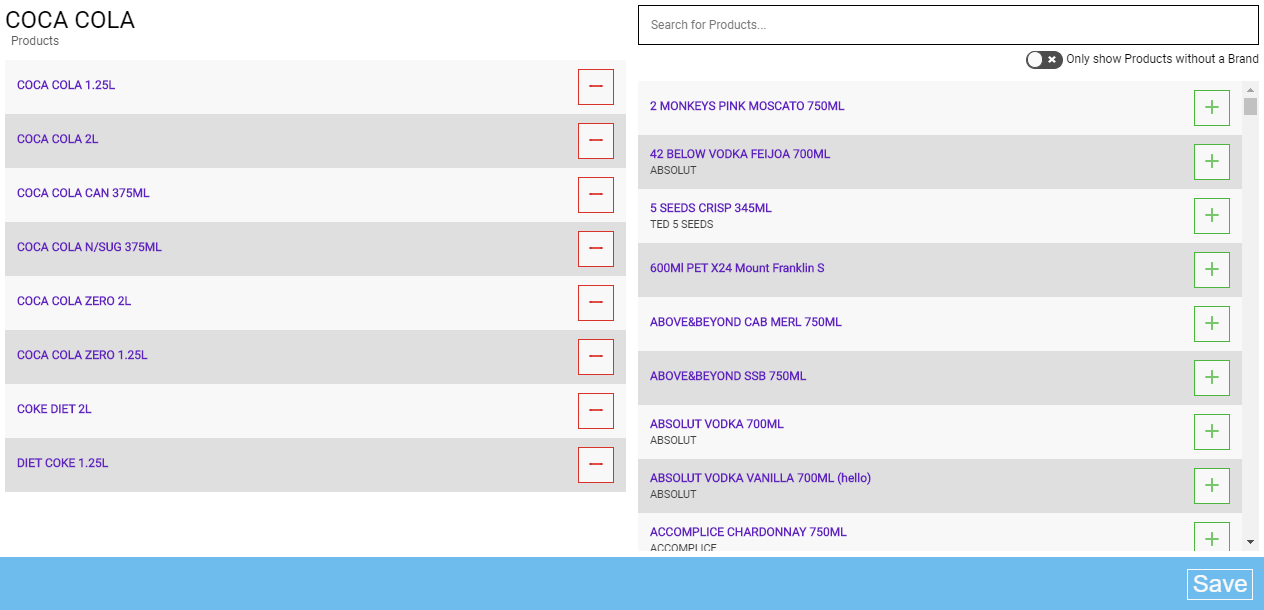Open 42 BELOW VODKA FEIJOA 700ML link

click(x=740, y=154)
